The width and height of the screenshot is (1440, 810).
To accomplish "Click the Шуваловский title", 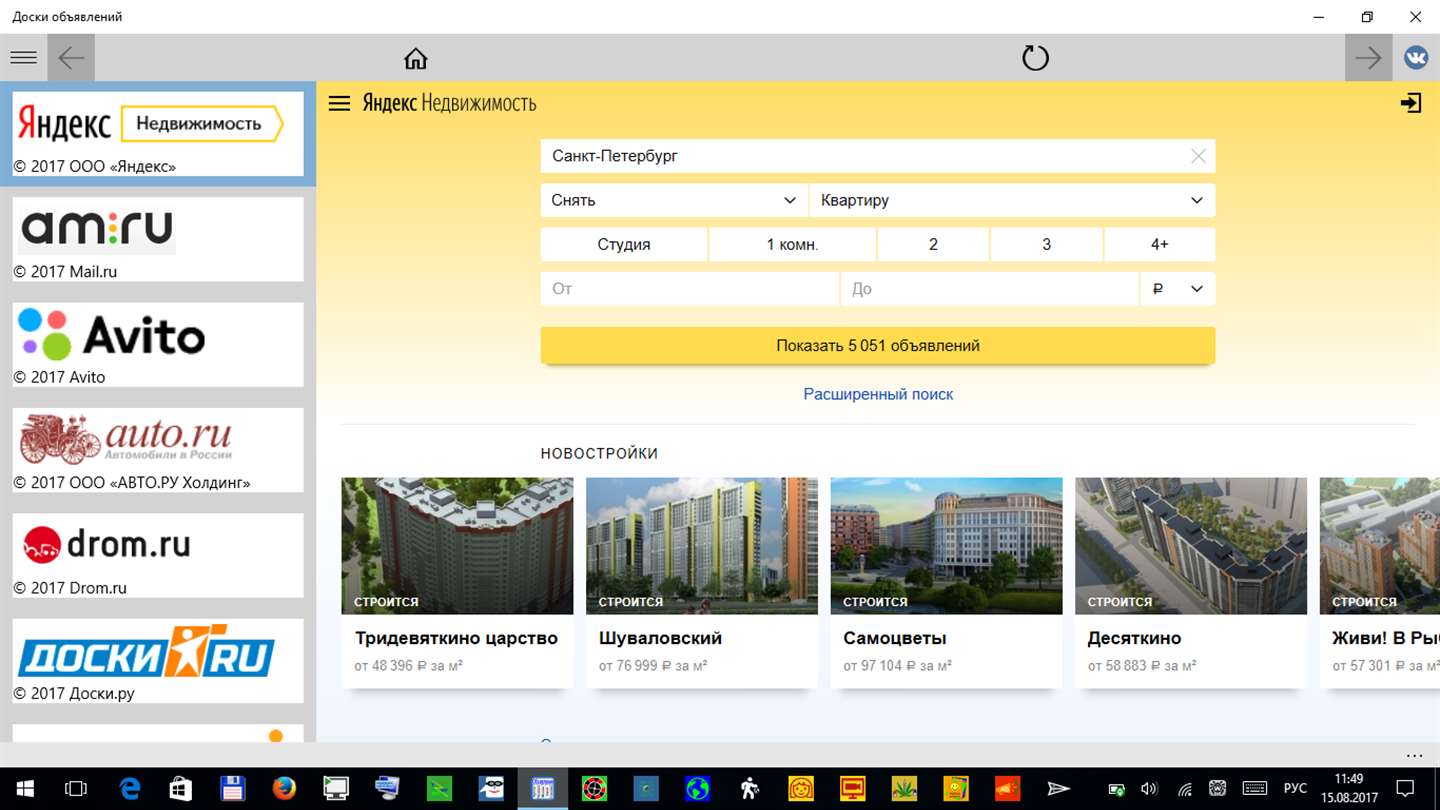I will click(x=660, y=638).
